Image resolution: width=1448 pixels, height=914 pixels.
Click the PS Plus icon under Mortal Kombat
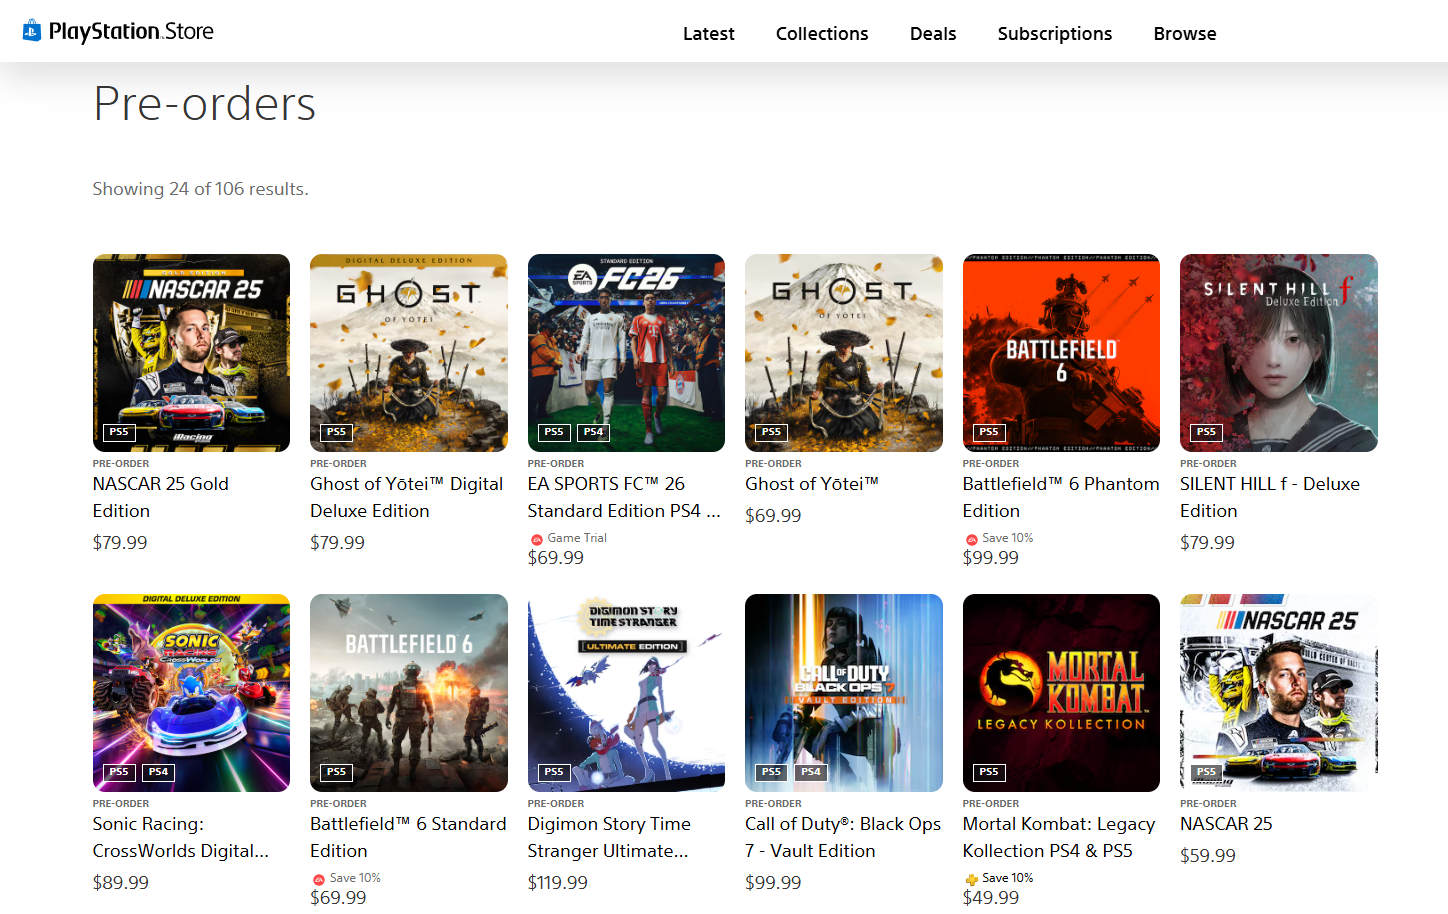click(971, 879)
